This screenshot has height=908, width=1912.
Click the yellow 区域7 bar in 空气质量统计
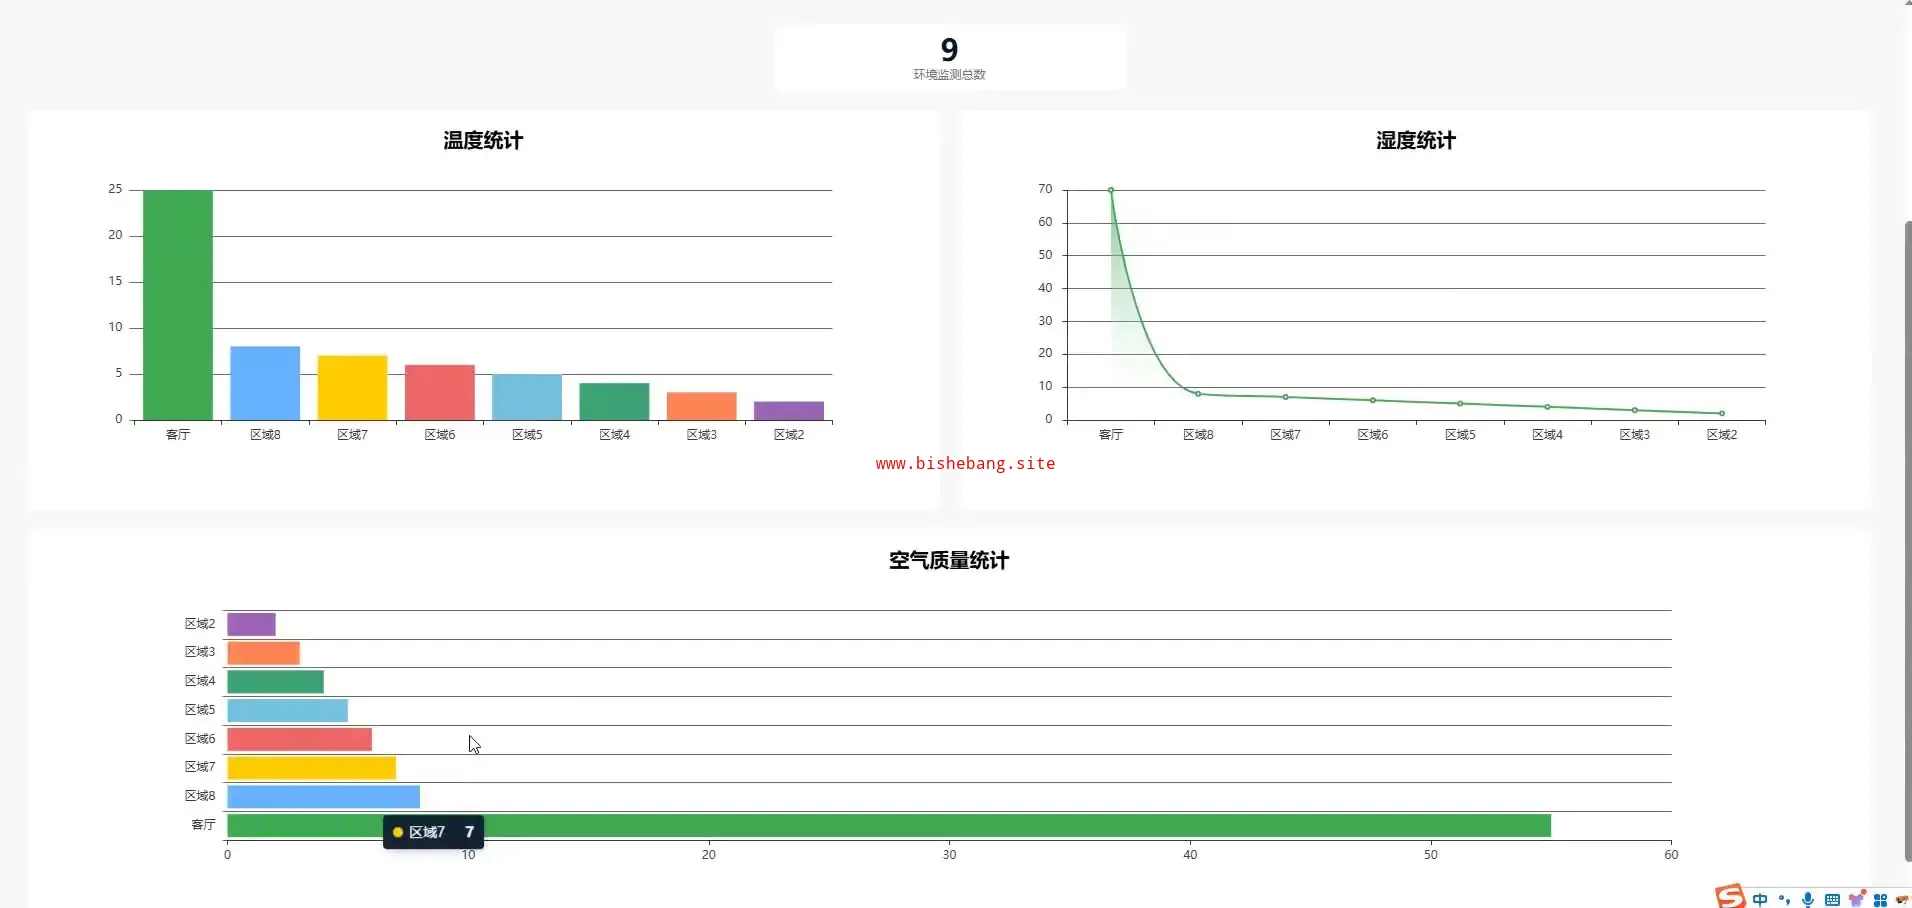311,768
